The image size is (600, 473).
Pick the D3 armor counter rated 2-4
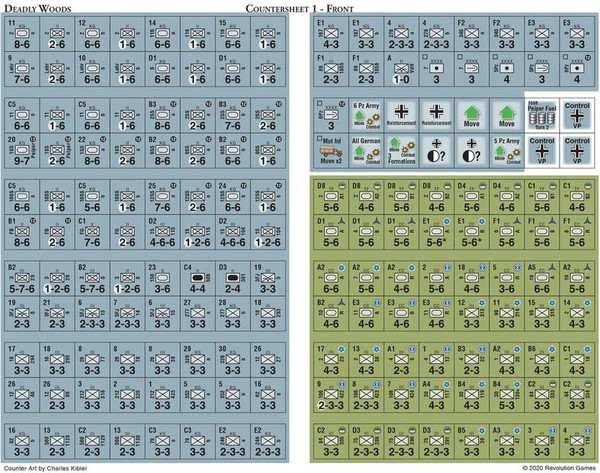tap(235, 277)
